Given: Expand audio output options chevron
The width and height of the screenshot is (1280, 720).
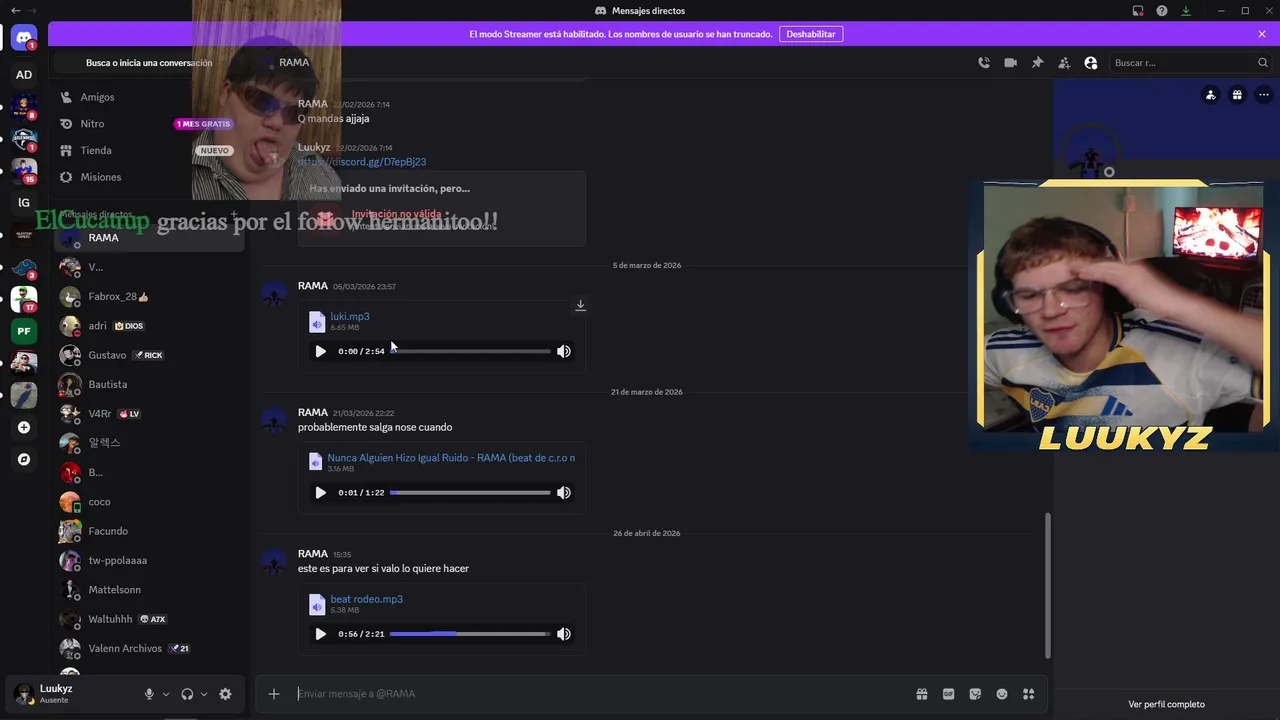Looking at the screenshot, I should [204, 694].
